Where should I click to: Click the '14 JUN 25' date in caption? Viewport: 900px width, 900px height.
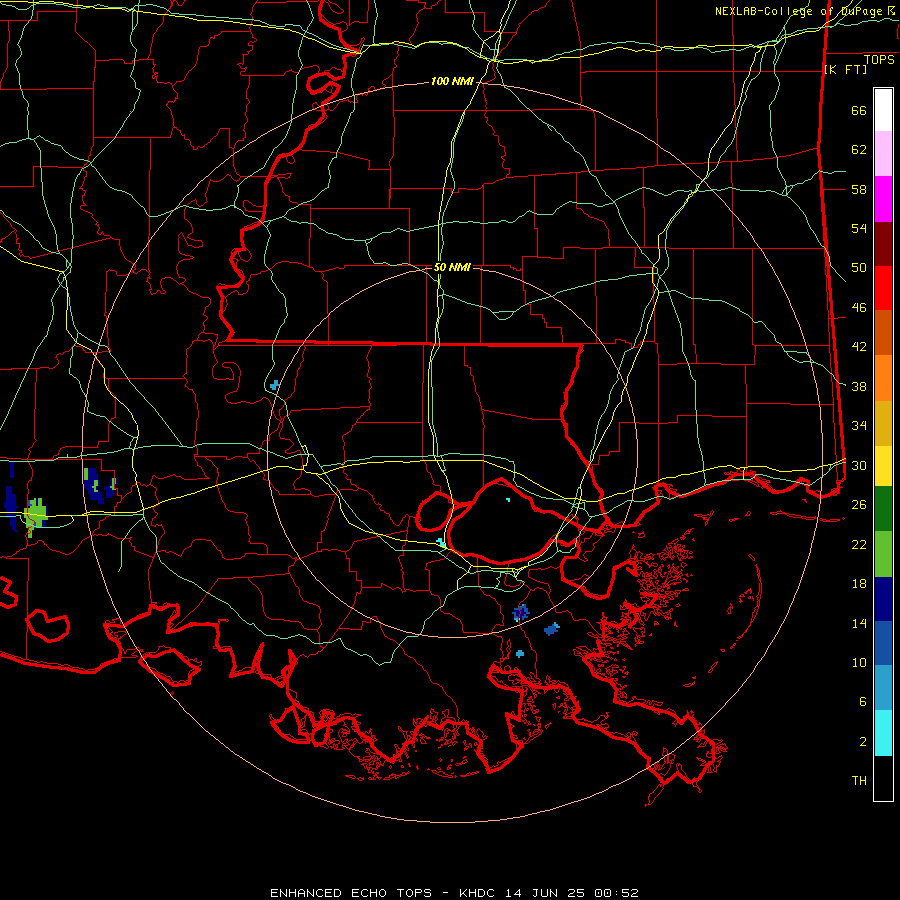tap(546, 893)
